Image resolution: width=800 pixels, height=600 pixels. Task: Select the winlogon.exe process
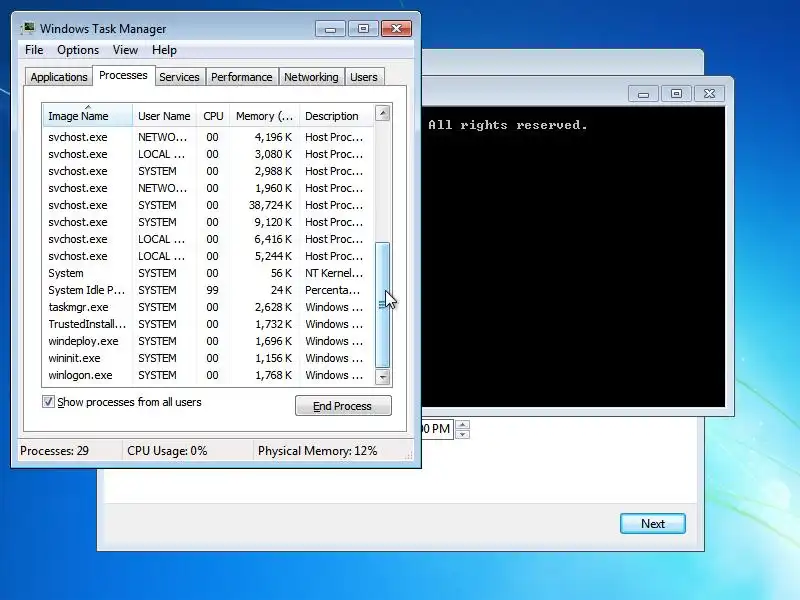[x=208, y=375]
